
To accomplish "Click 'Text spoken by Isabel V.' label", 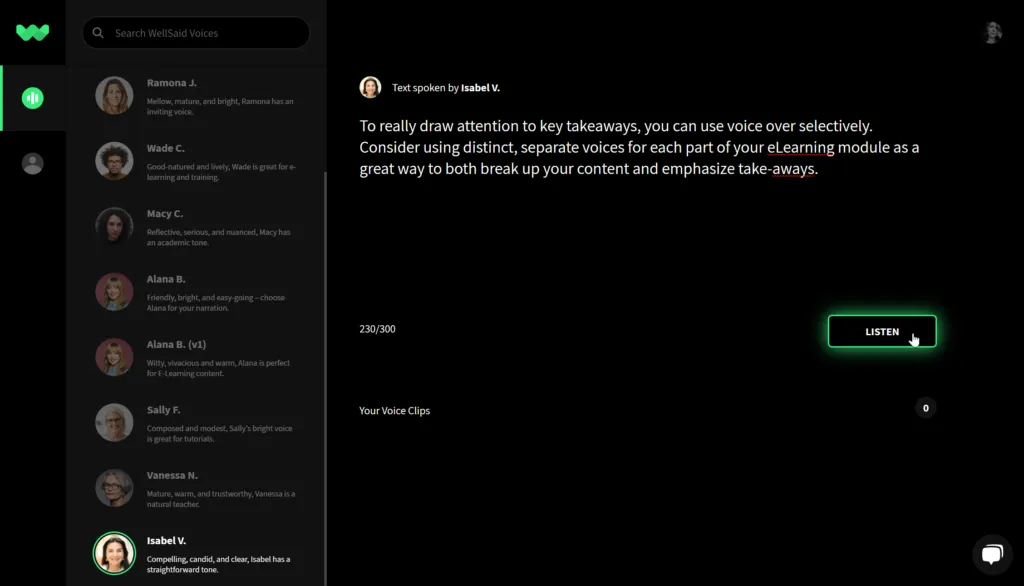I will [x=446, y=88].
